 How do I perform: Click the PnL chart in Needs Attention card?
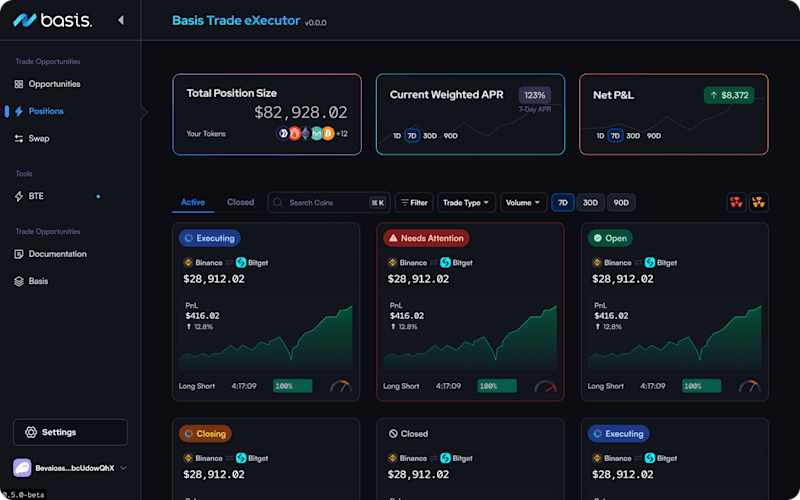pos(470,337)
